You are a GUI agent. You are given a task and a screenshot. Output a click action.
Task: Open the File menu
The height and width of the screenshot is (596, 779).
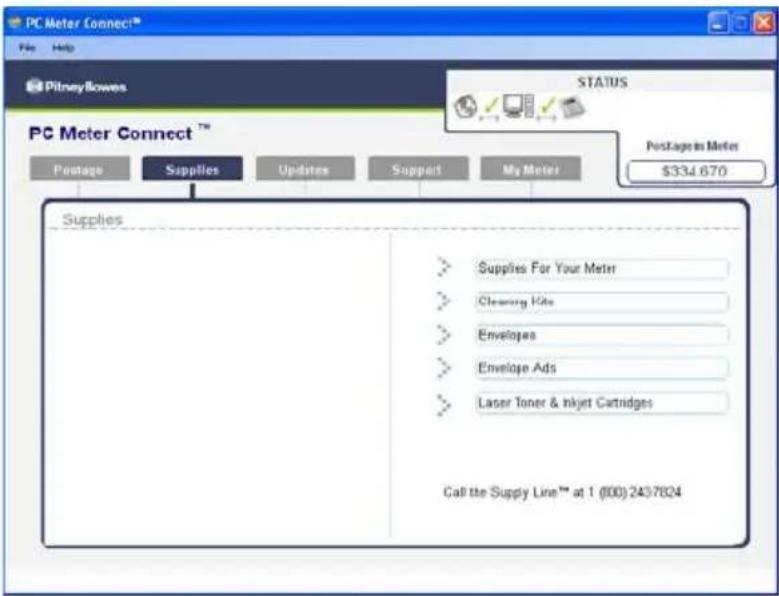pos(27,48)
